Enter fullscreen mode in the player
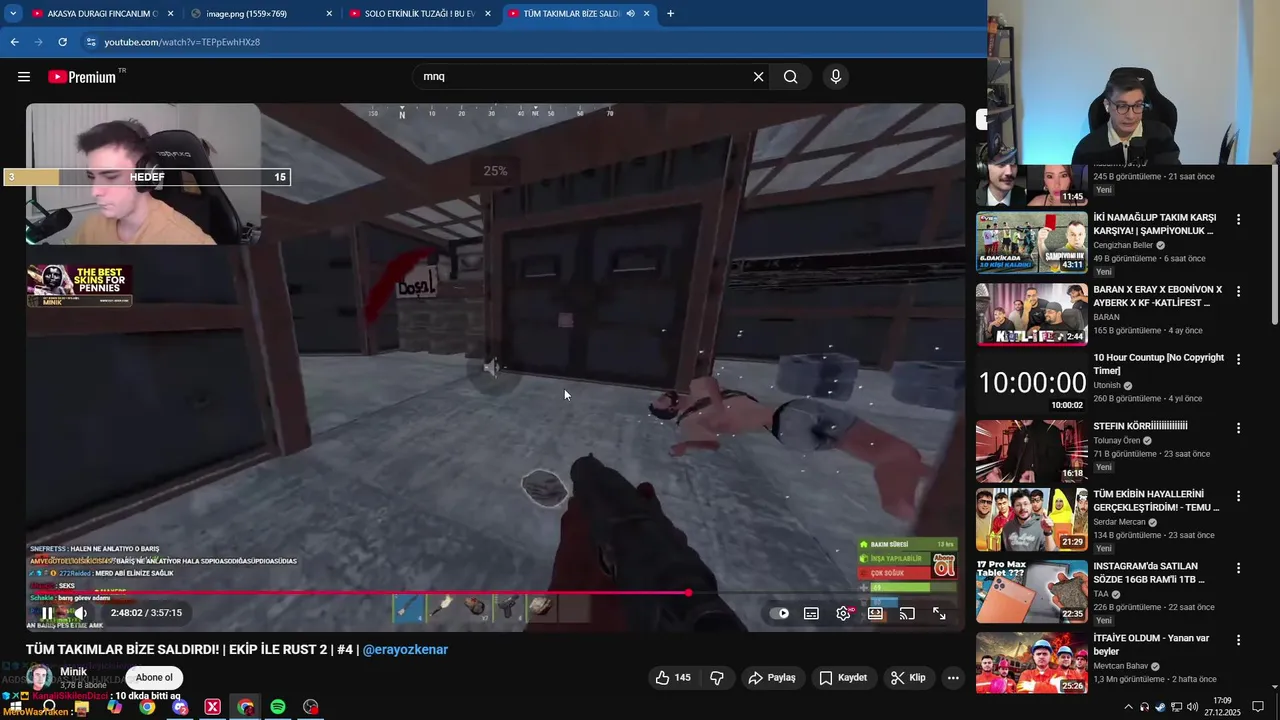 point(939,614)
